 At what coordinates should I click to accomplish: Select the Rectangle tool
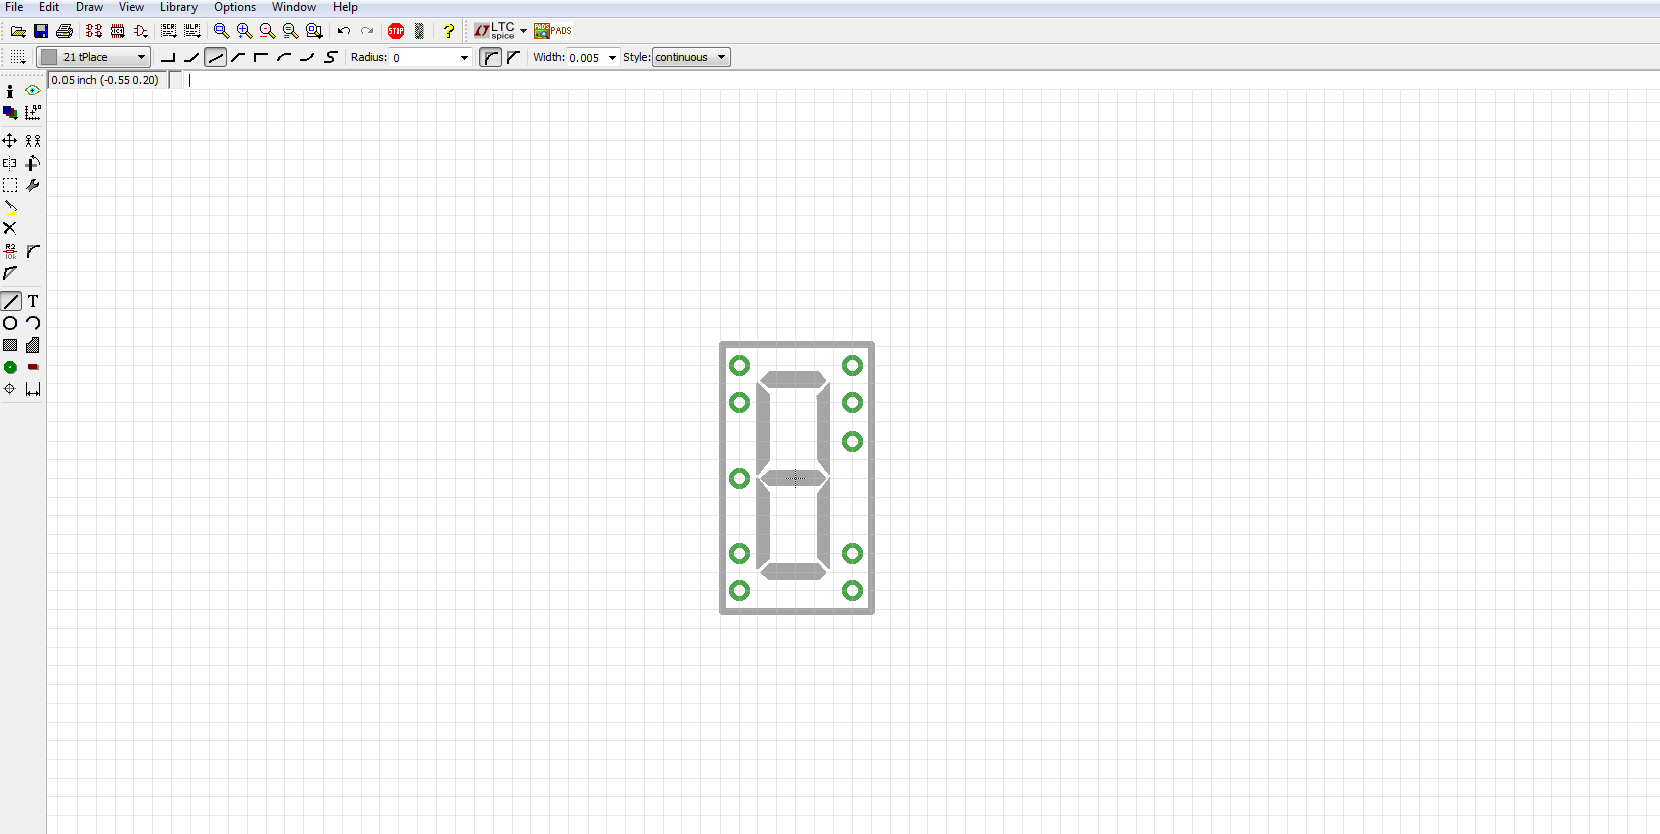tap(10, 345)
